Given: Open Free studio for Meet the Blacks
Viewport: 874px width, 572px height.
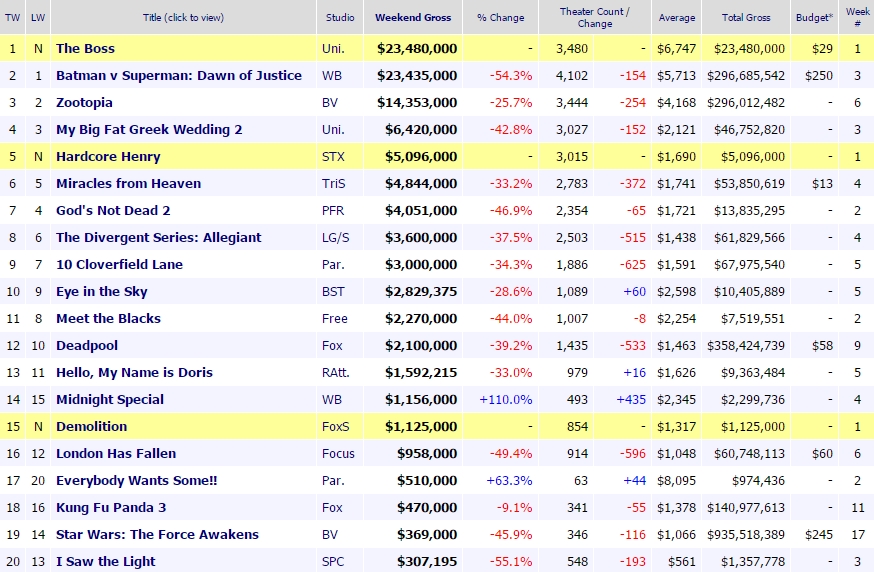Looking at the screenshot, I should point(334,318).
